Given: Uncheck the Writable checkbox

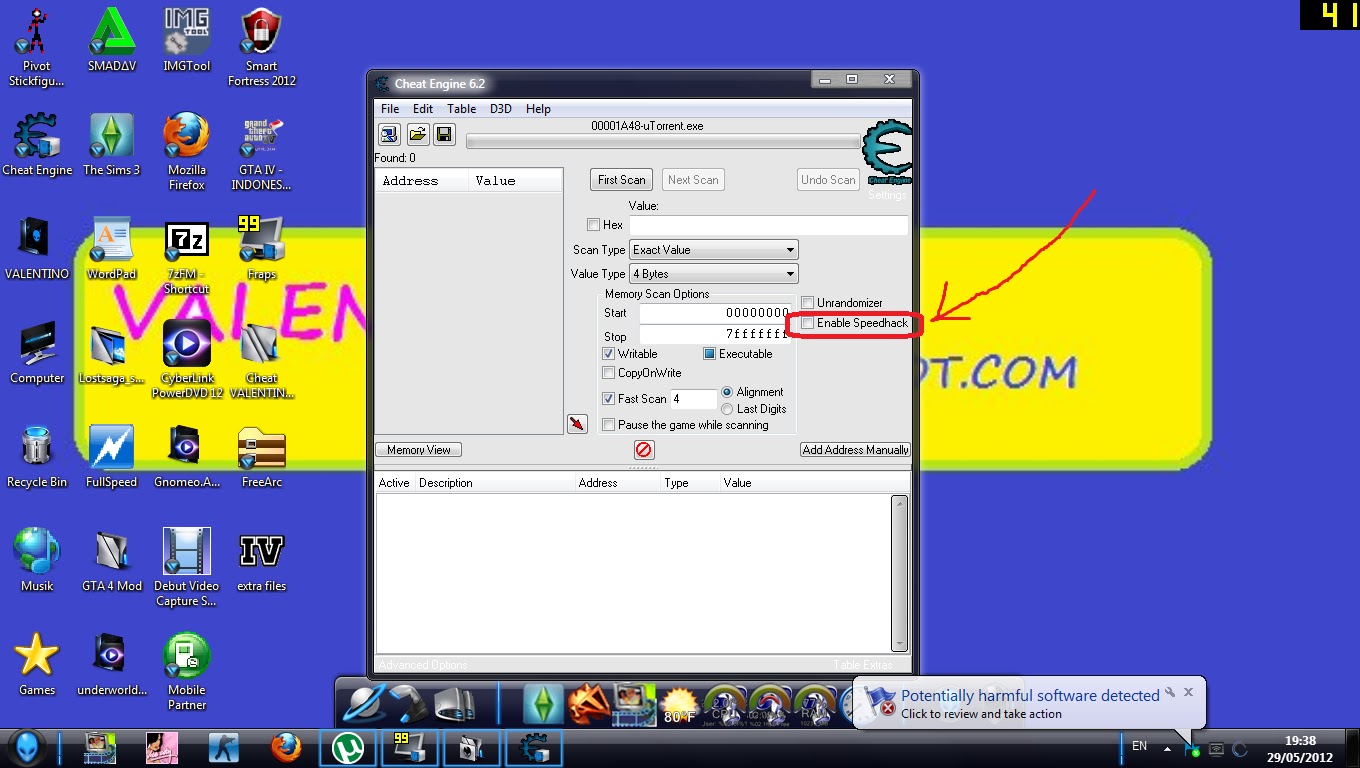Looking at the screenshot, I should pos(609,354).
